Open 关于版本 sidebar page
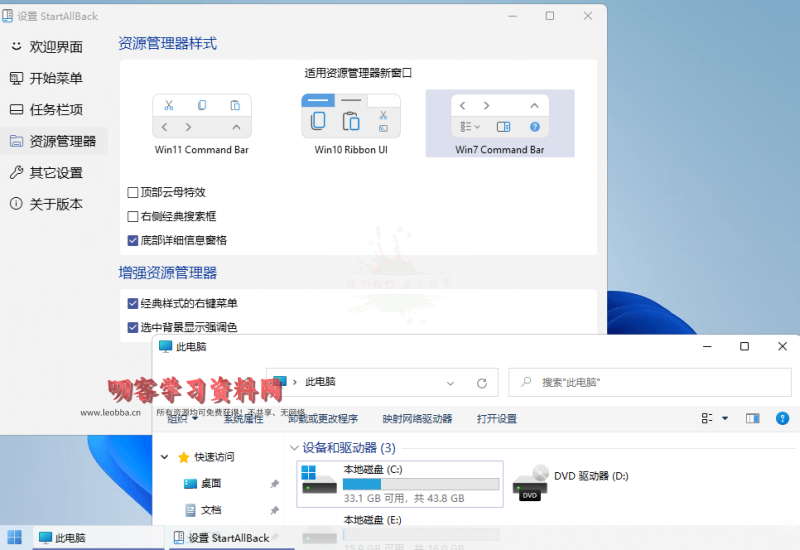The width and height of the screenshot is (800, 550). click(x=54, y=204)
